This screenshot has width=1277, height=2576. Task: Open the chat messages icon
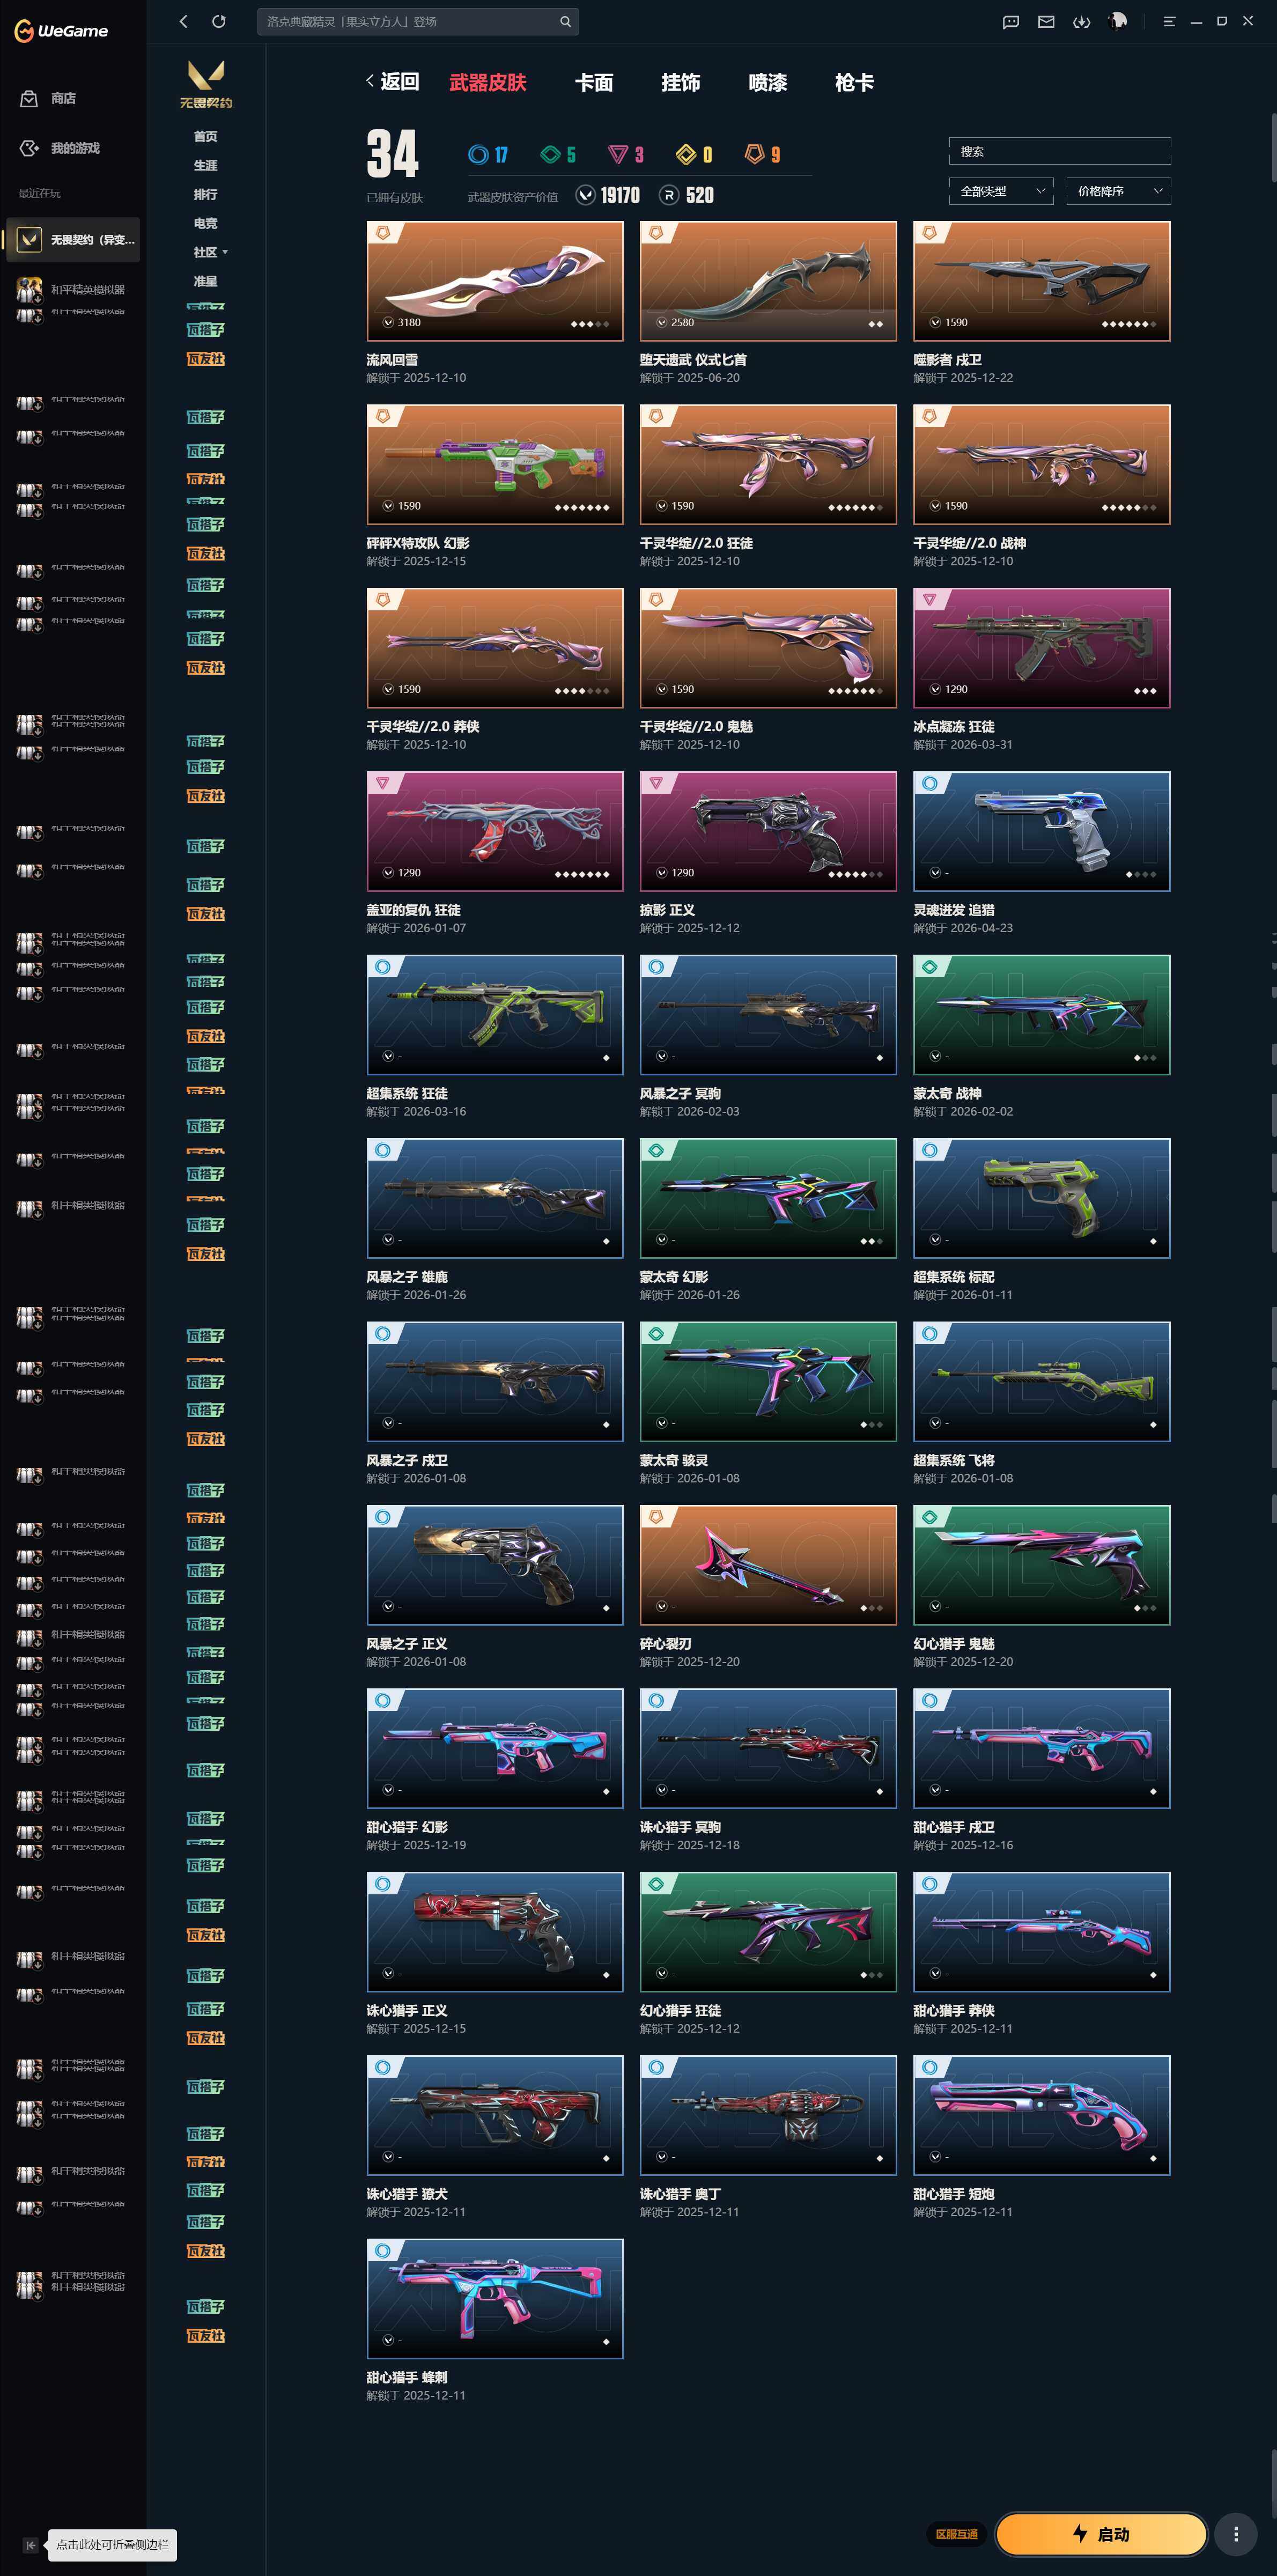1011,22
